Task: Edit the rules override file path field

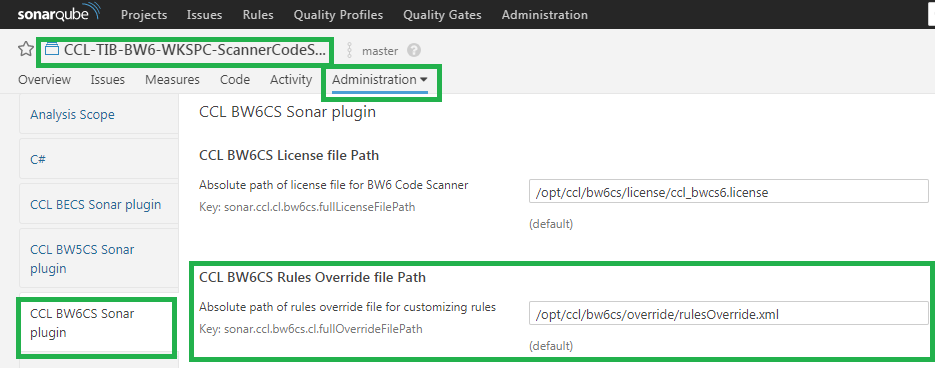Action: click(729, 313)
